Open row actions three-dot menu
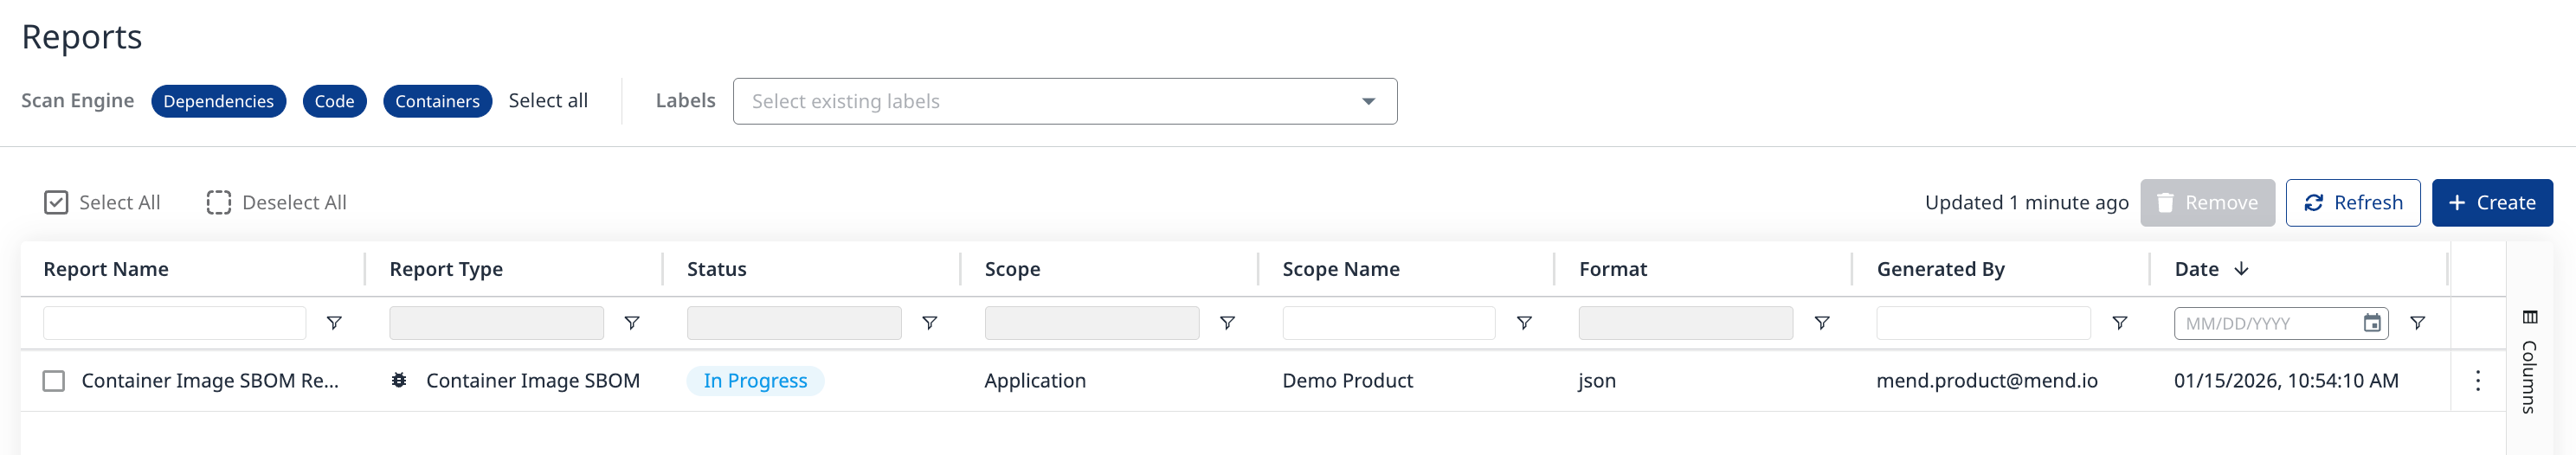Screen dimensions: 2576x455 (2477, 381)
